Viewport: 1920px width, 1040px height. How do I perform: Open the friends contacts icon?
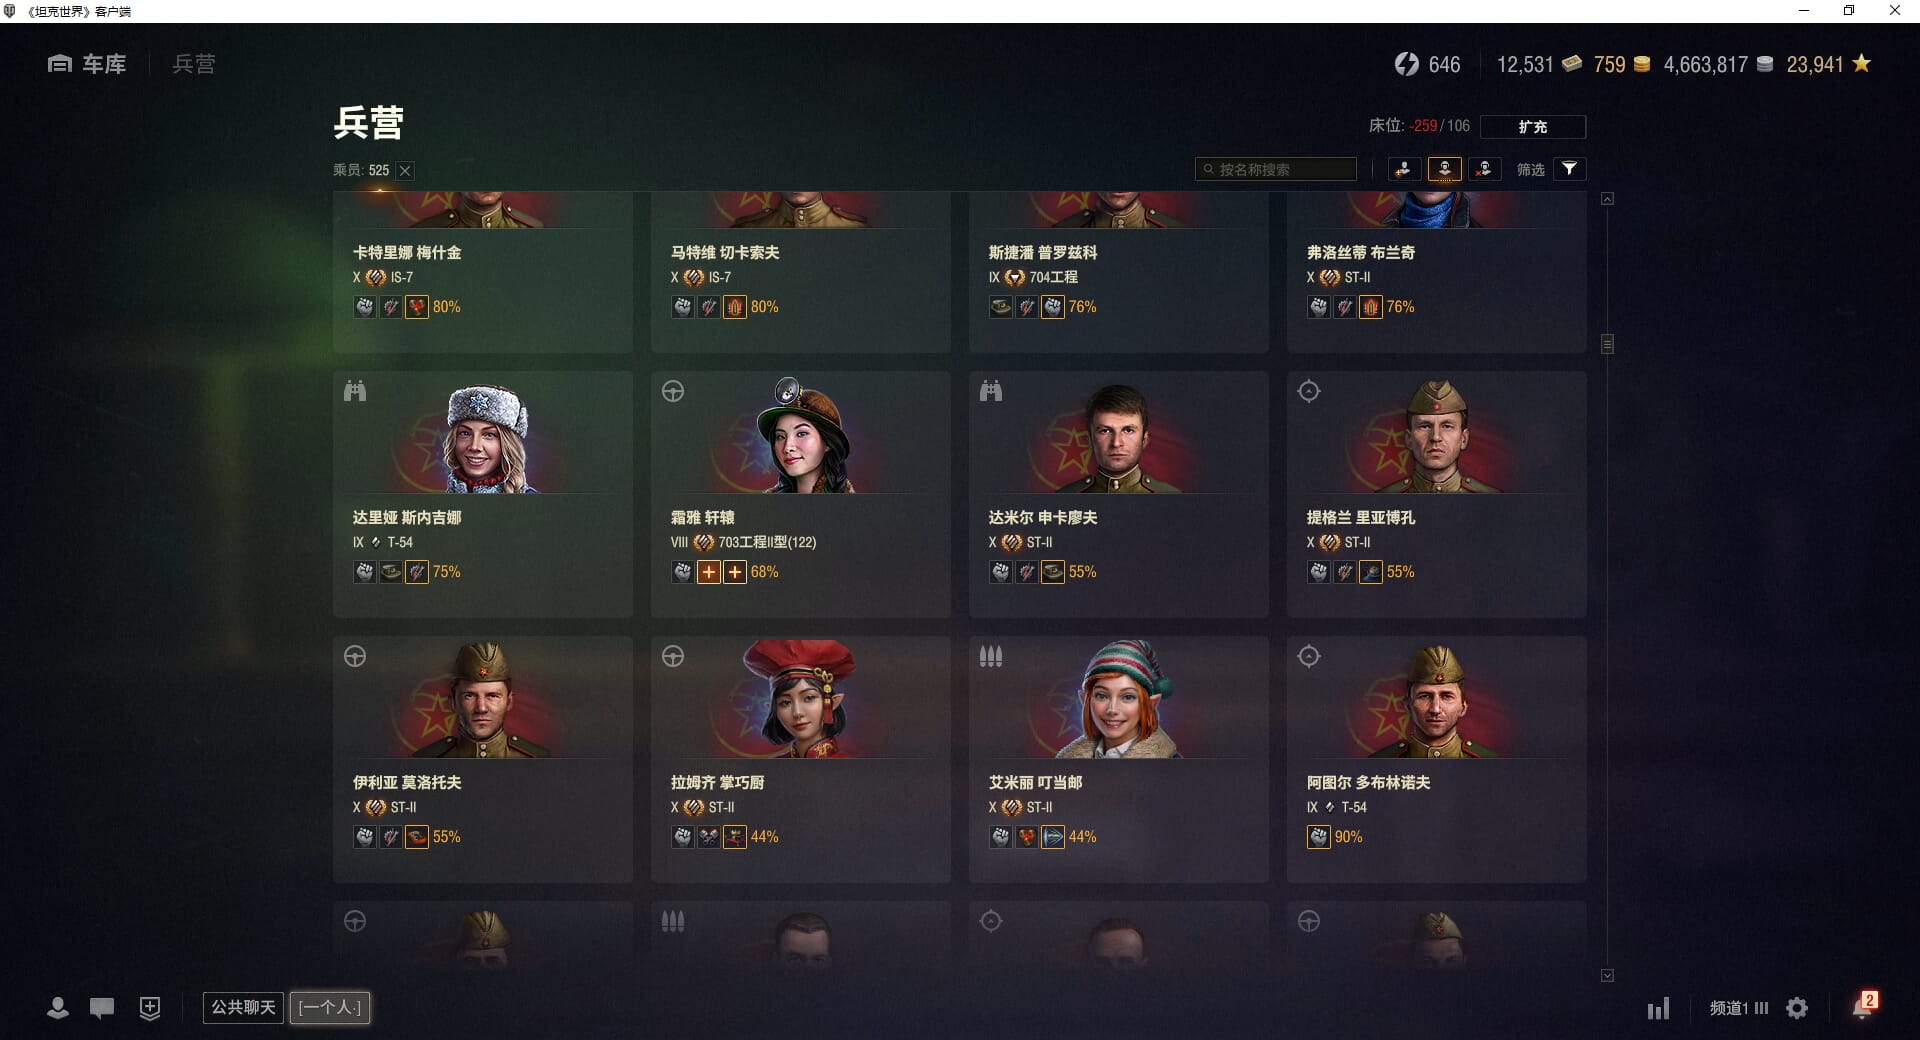[x=58, y=1008]
